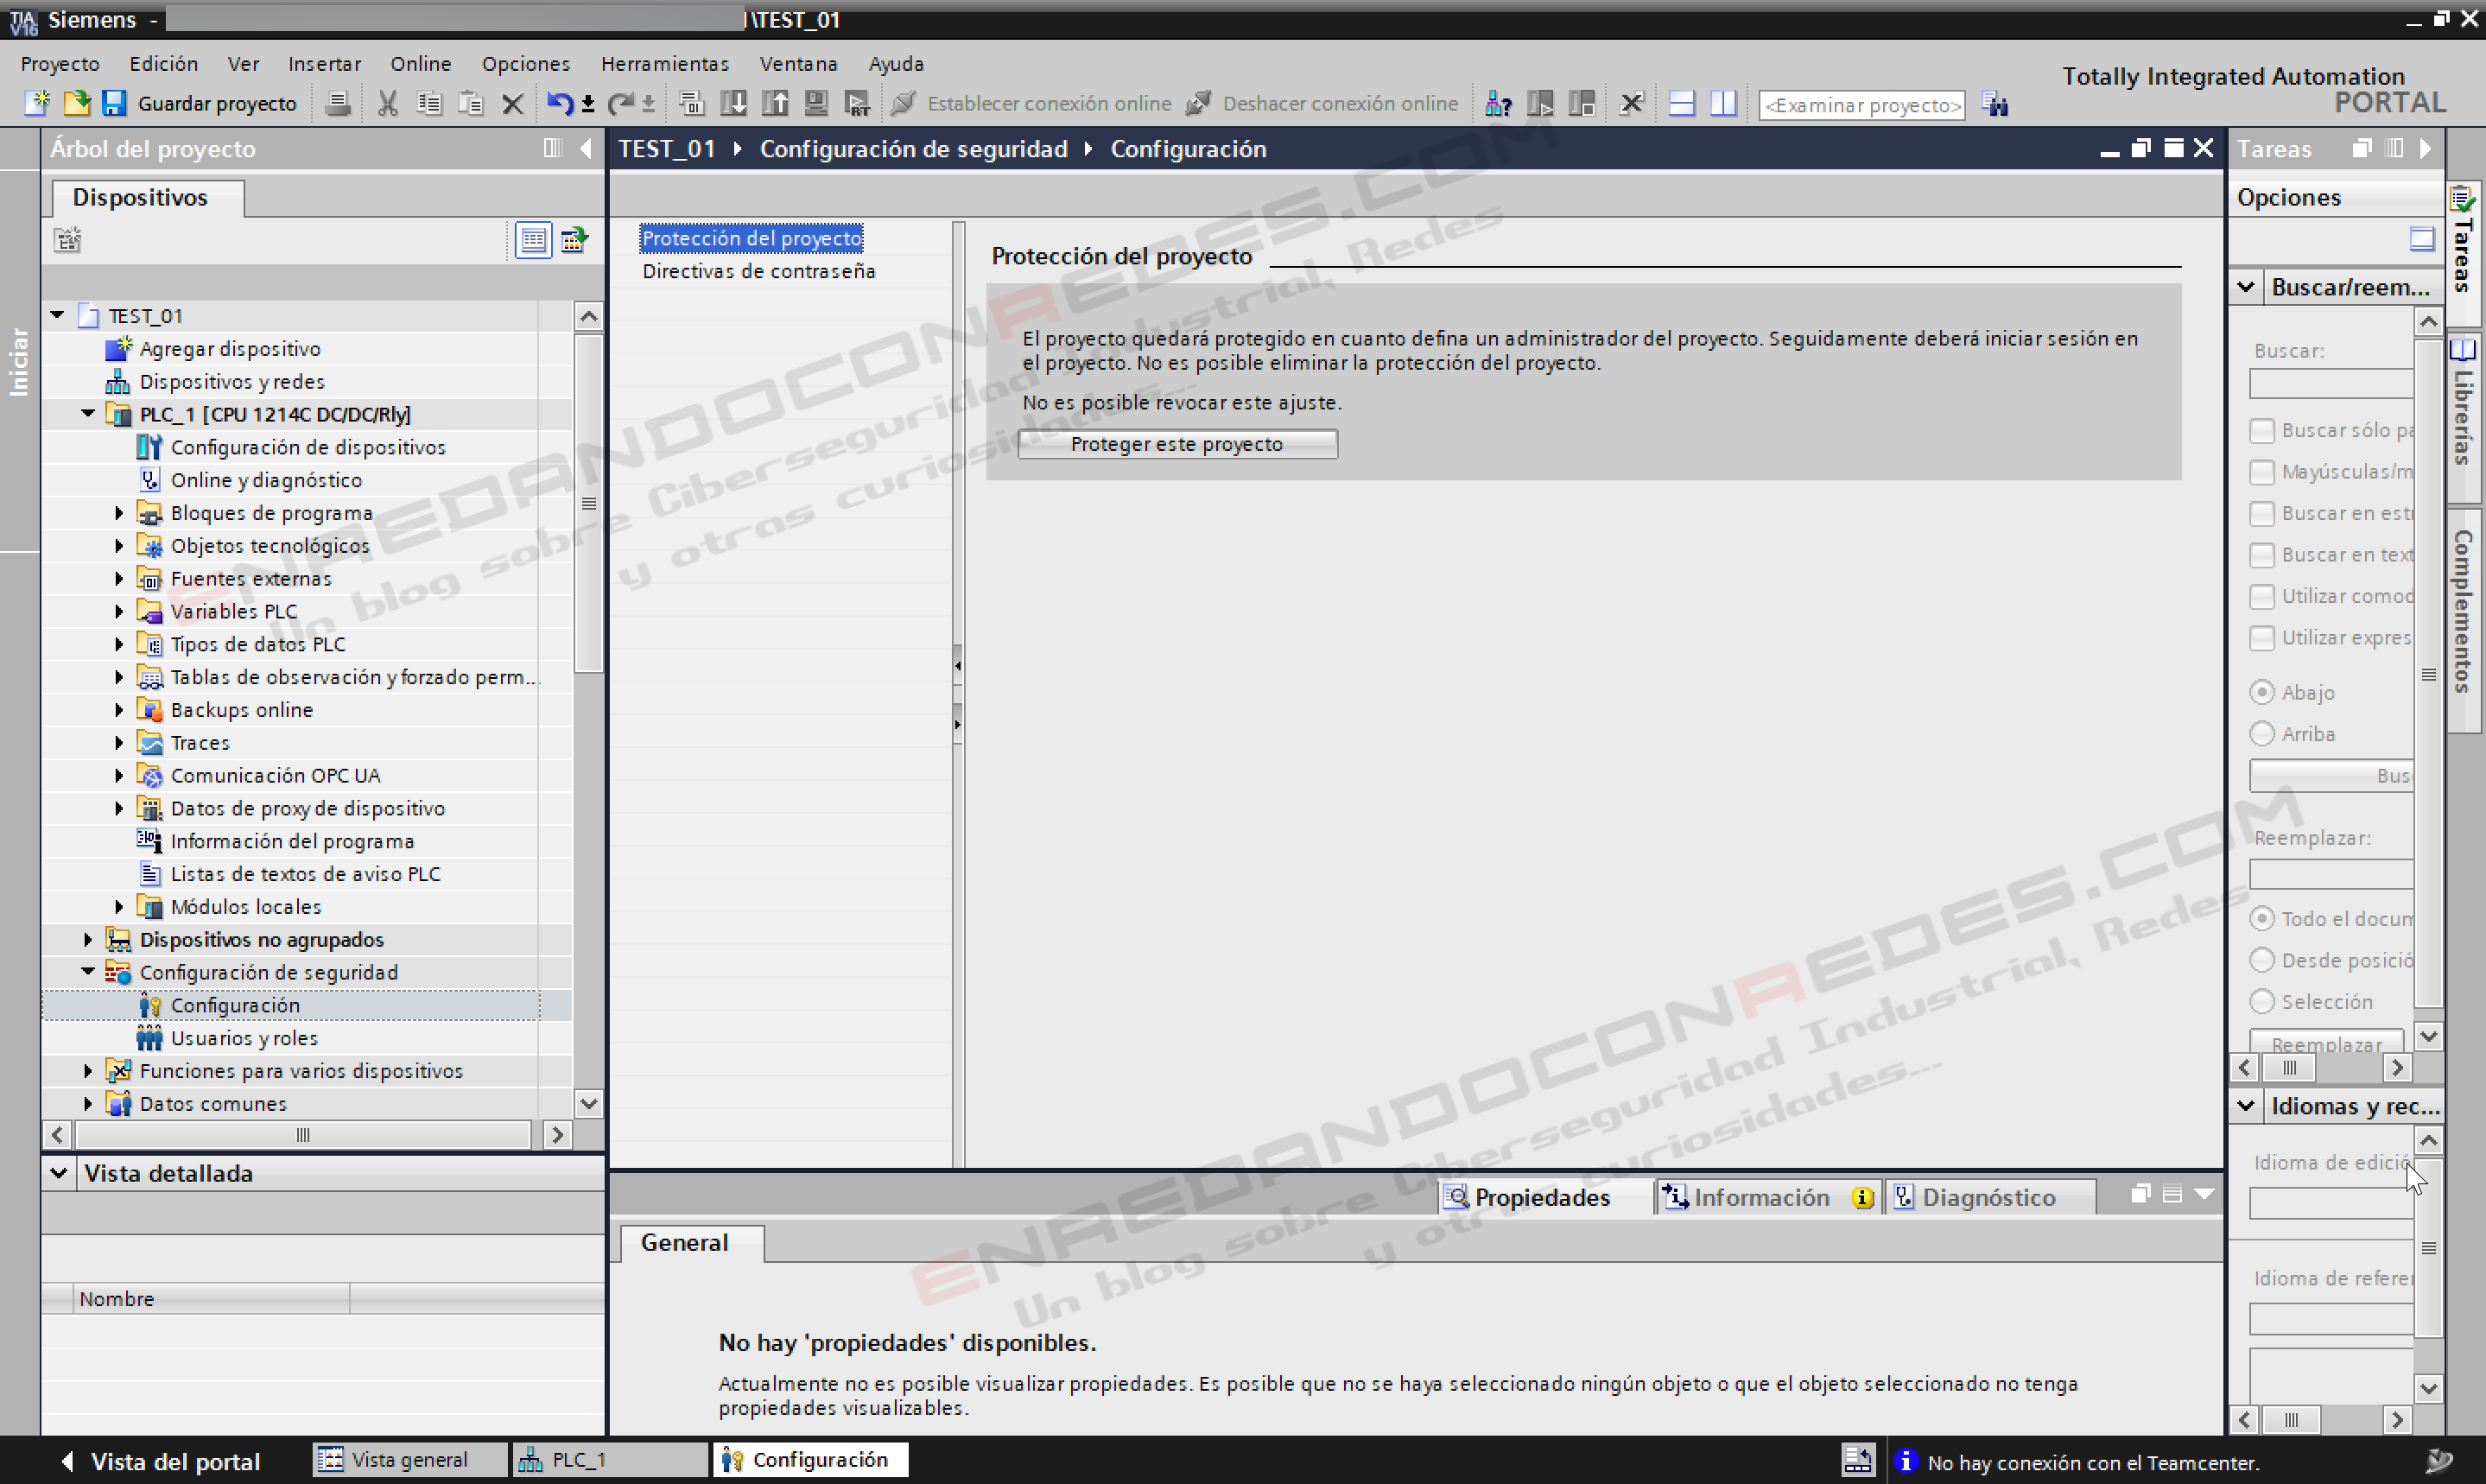
Task: Expand the Bloques de programa folder
Action: 119,513
